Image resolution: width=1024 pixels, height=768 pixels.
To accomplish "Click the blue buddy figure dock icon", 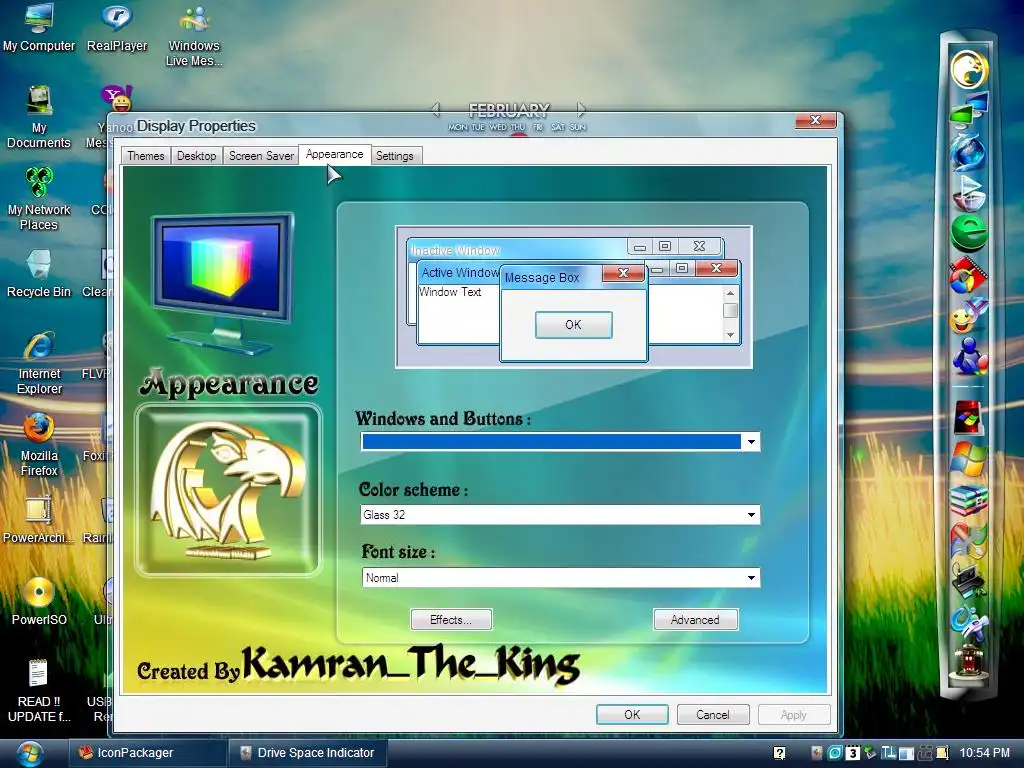I will click(x=969, y=357).
